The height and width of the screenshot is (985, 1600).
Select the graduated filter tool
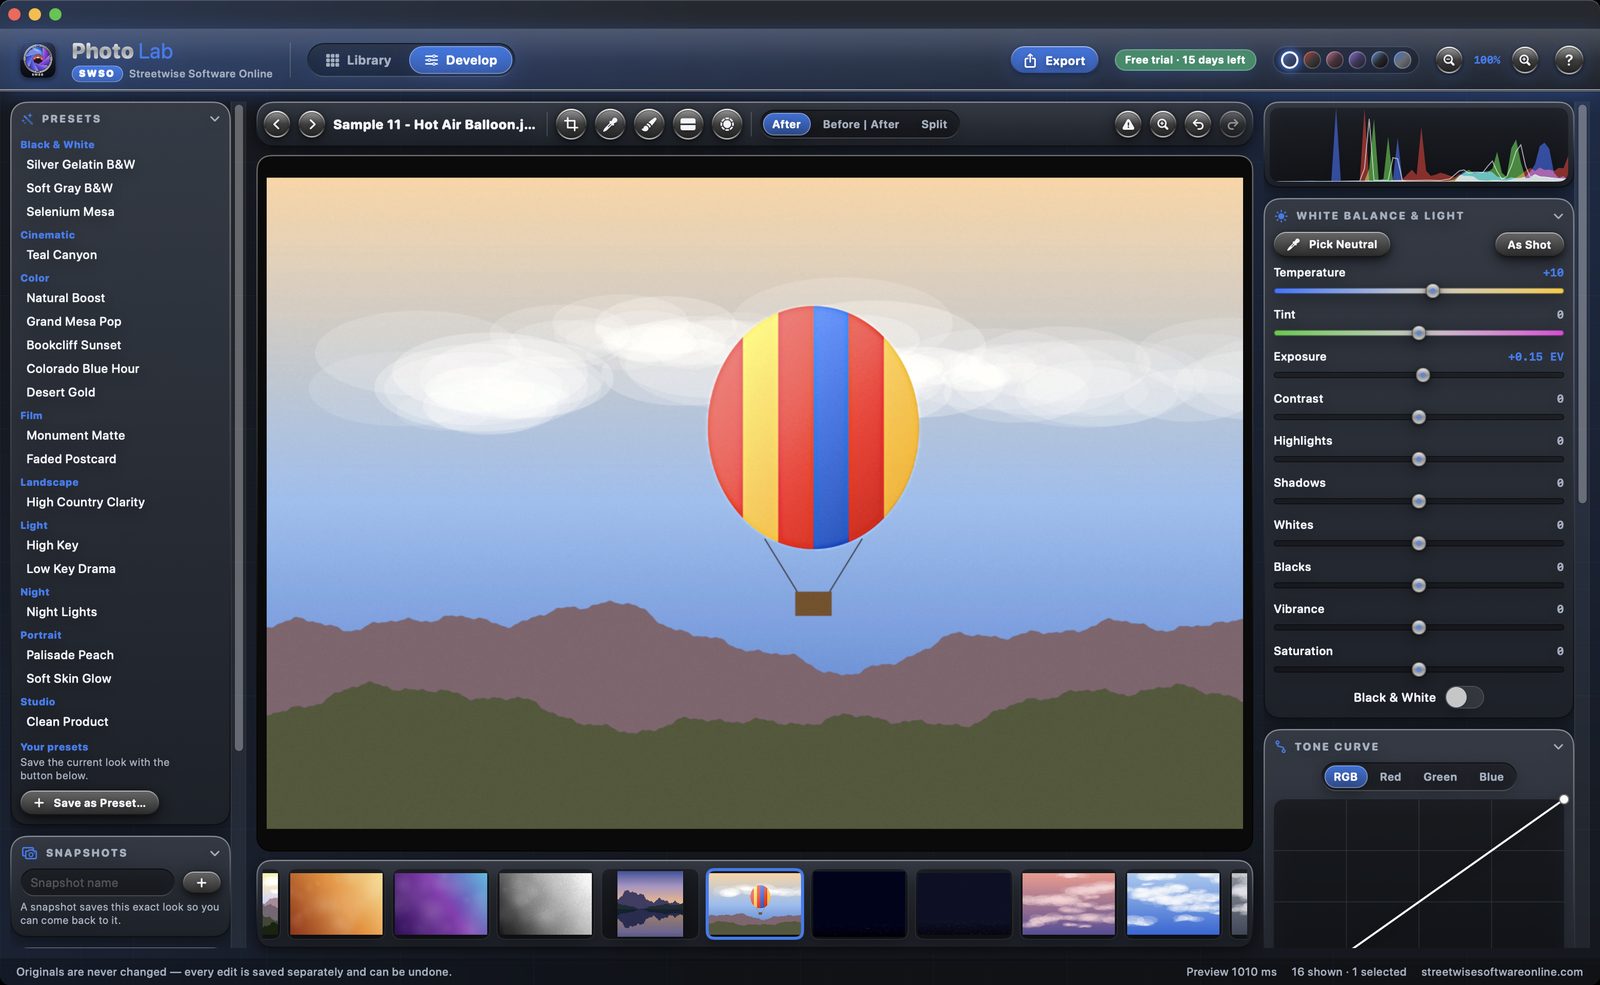688,124
